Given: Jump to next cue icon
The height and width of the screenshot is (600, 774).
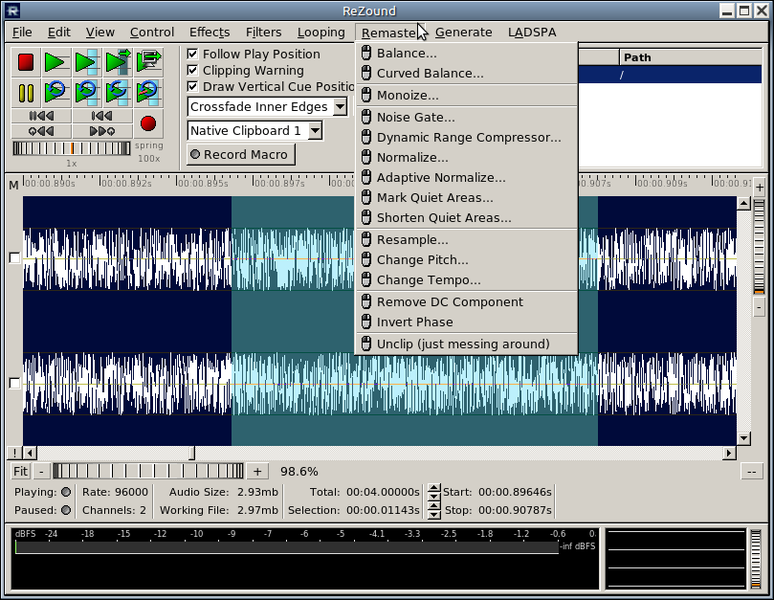Looking at the screenshot, I should pyautogui.click(x=102, y=131).
